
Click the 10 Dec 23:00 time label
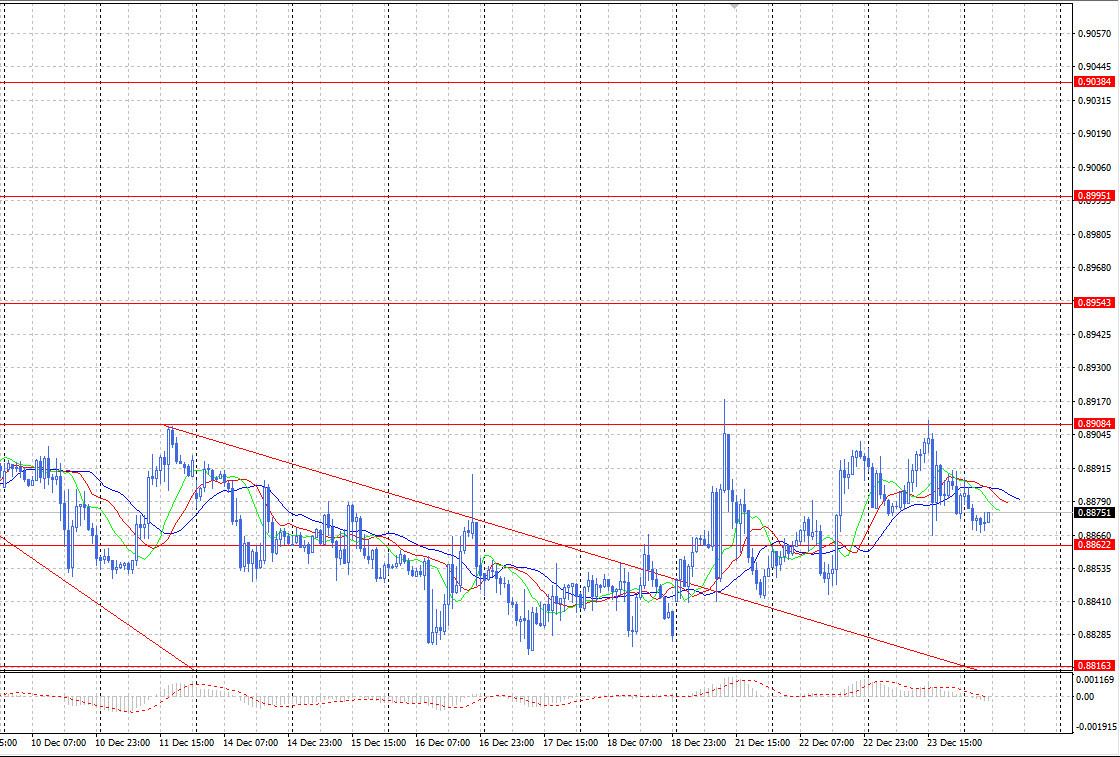123,743
